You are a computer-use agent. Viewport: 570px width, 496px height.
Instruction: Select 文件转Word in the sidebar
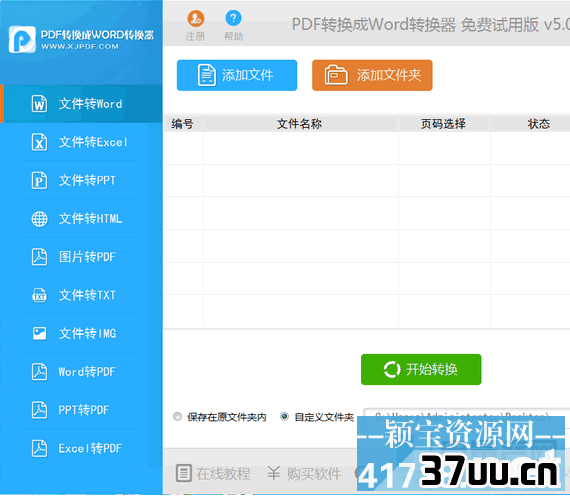(x=81, y=104)
